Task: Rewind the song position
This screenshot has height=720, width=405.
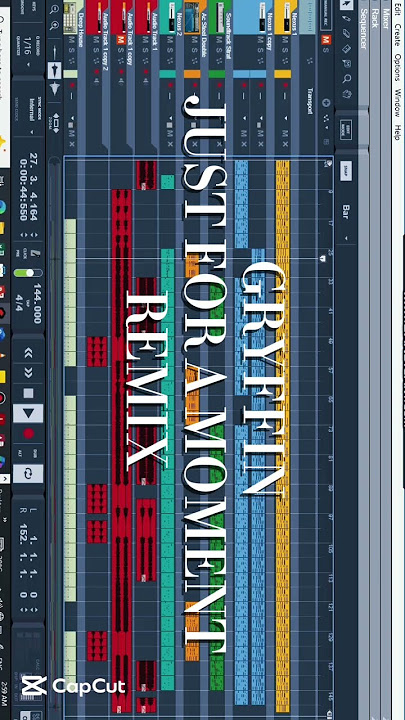Action: click(28, 353)
